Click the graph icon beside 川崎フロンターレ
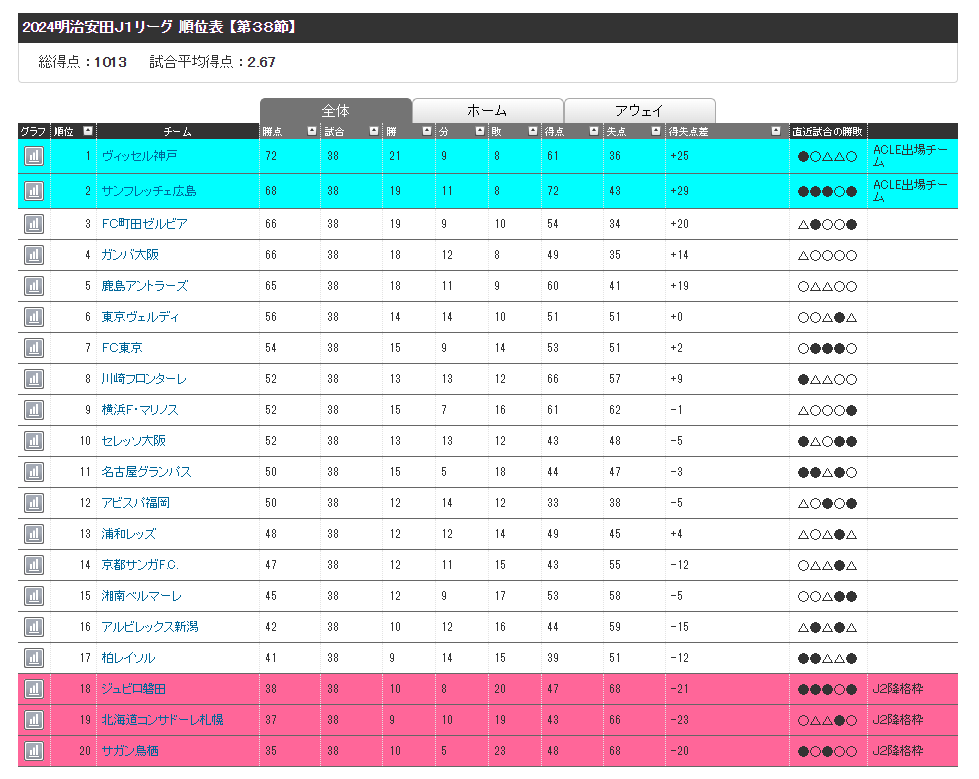979x779 pixels. 34,379
